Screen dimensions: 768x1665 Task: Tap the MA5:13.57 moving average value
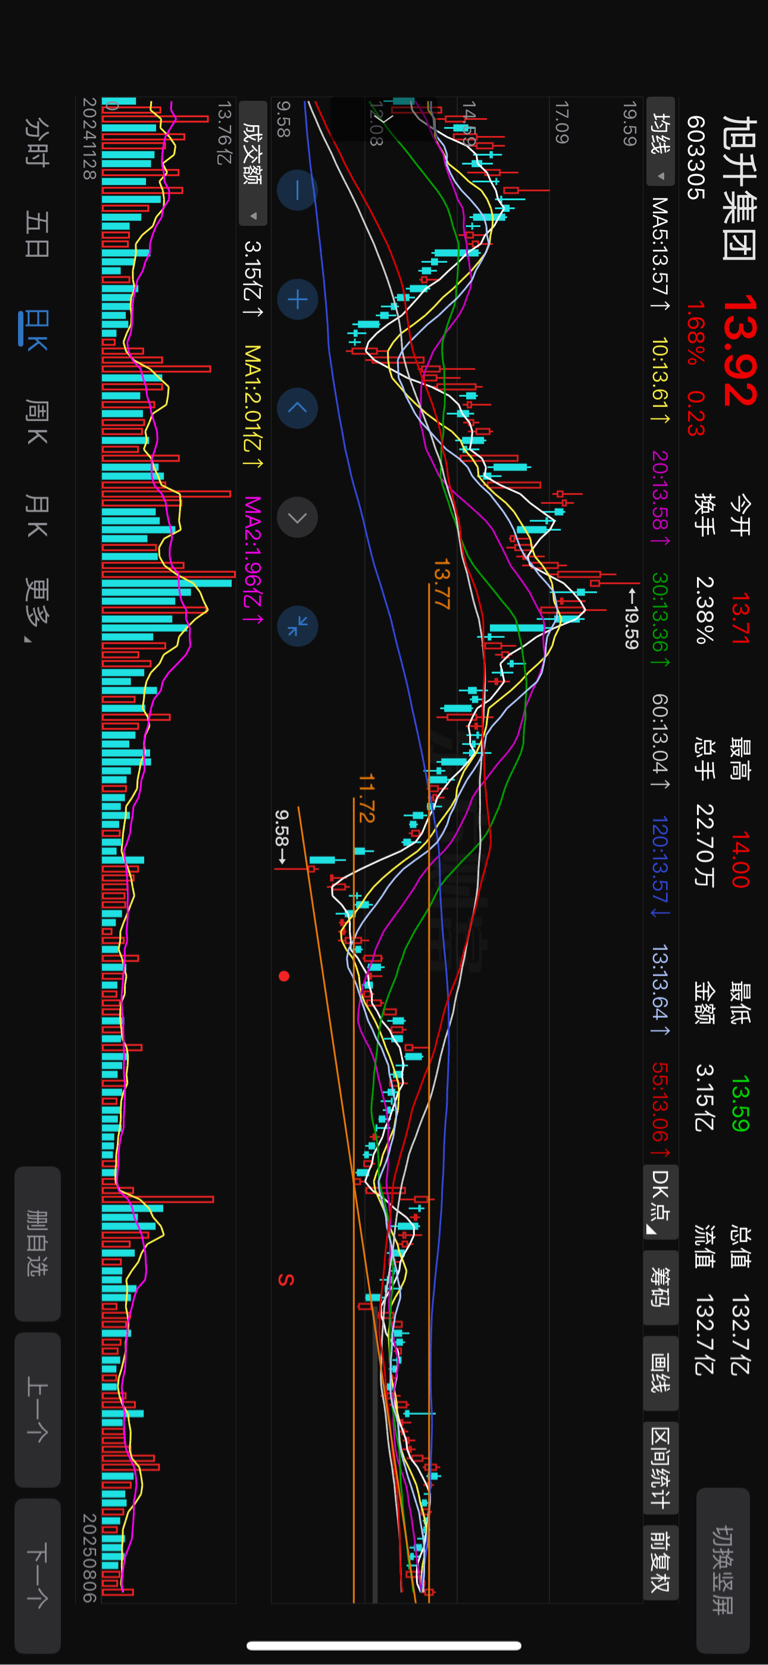point(660,253)
